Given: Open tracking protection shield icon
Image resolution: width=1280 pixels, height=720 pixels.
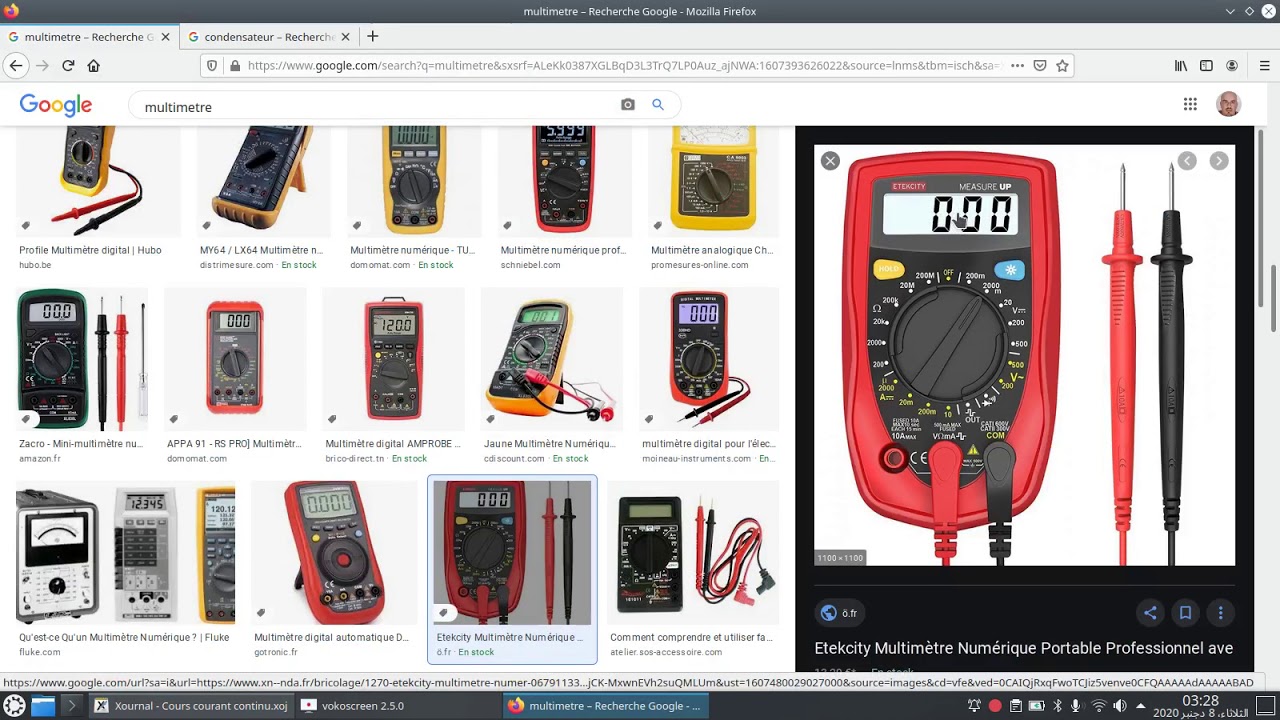Looking at the screenshot, I should click(212, 65).
